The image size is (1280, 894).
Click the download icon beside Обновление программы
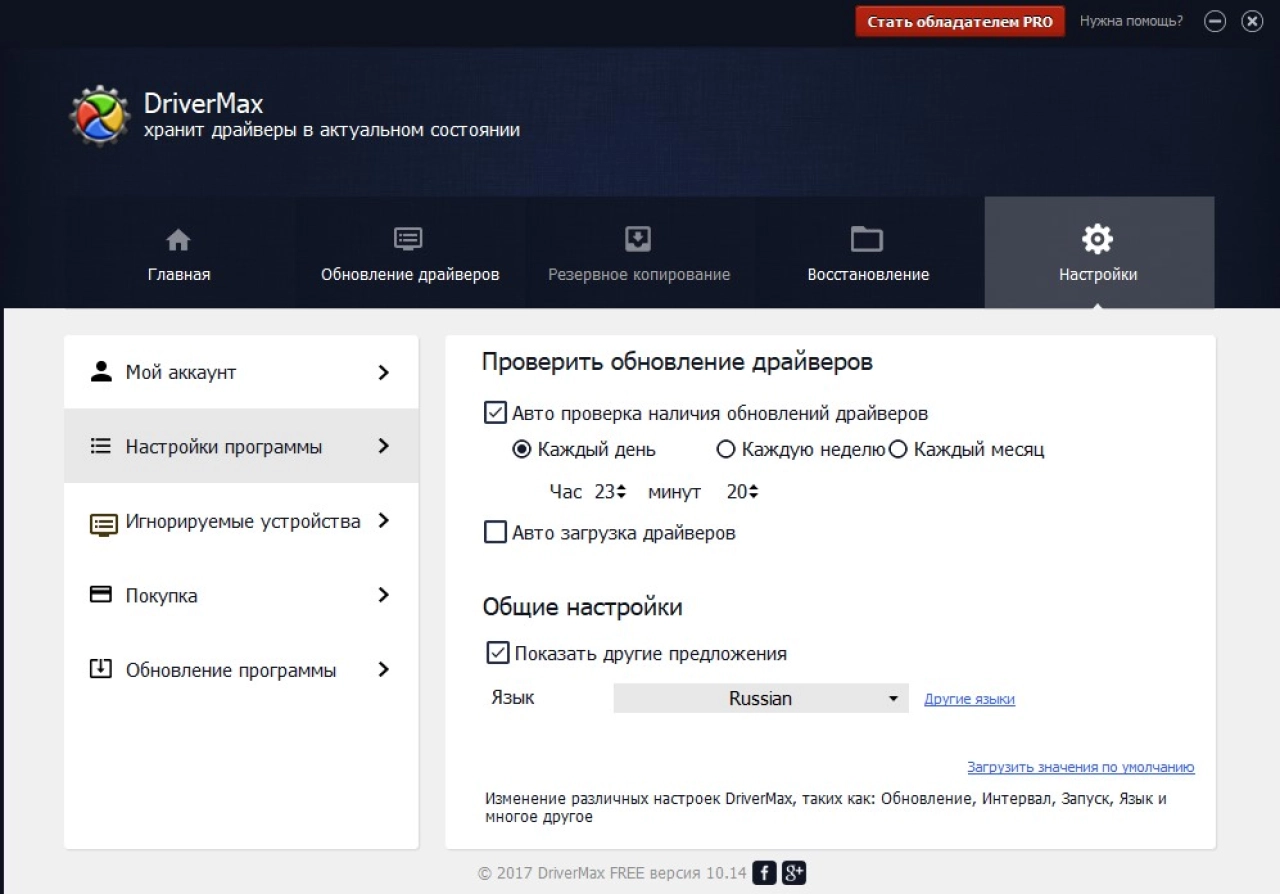tap(101, 669)
